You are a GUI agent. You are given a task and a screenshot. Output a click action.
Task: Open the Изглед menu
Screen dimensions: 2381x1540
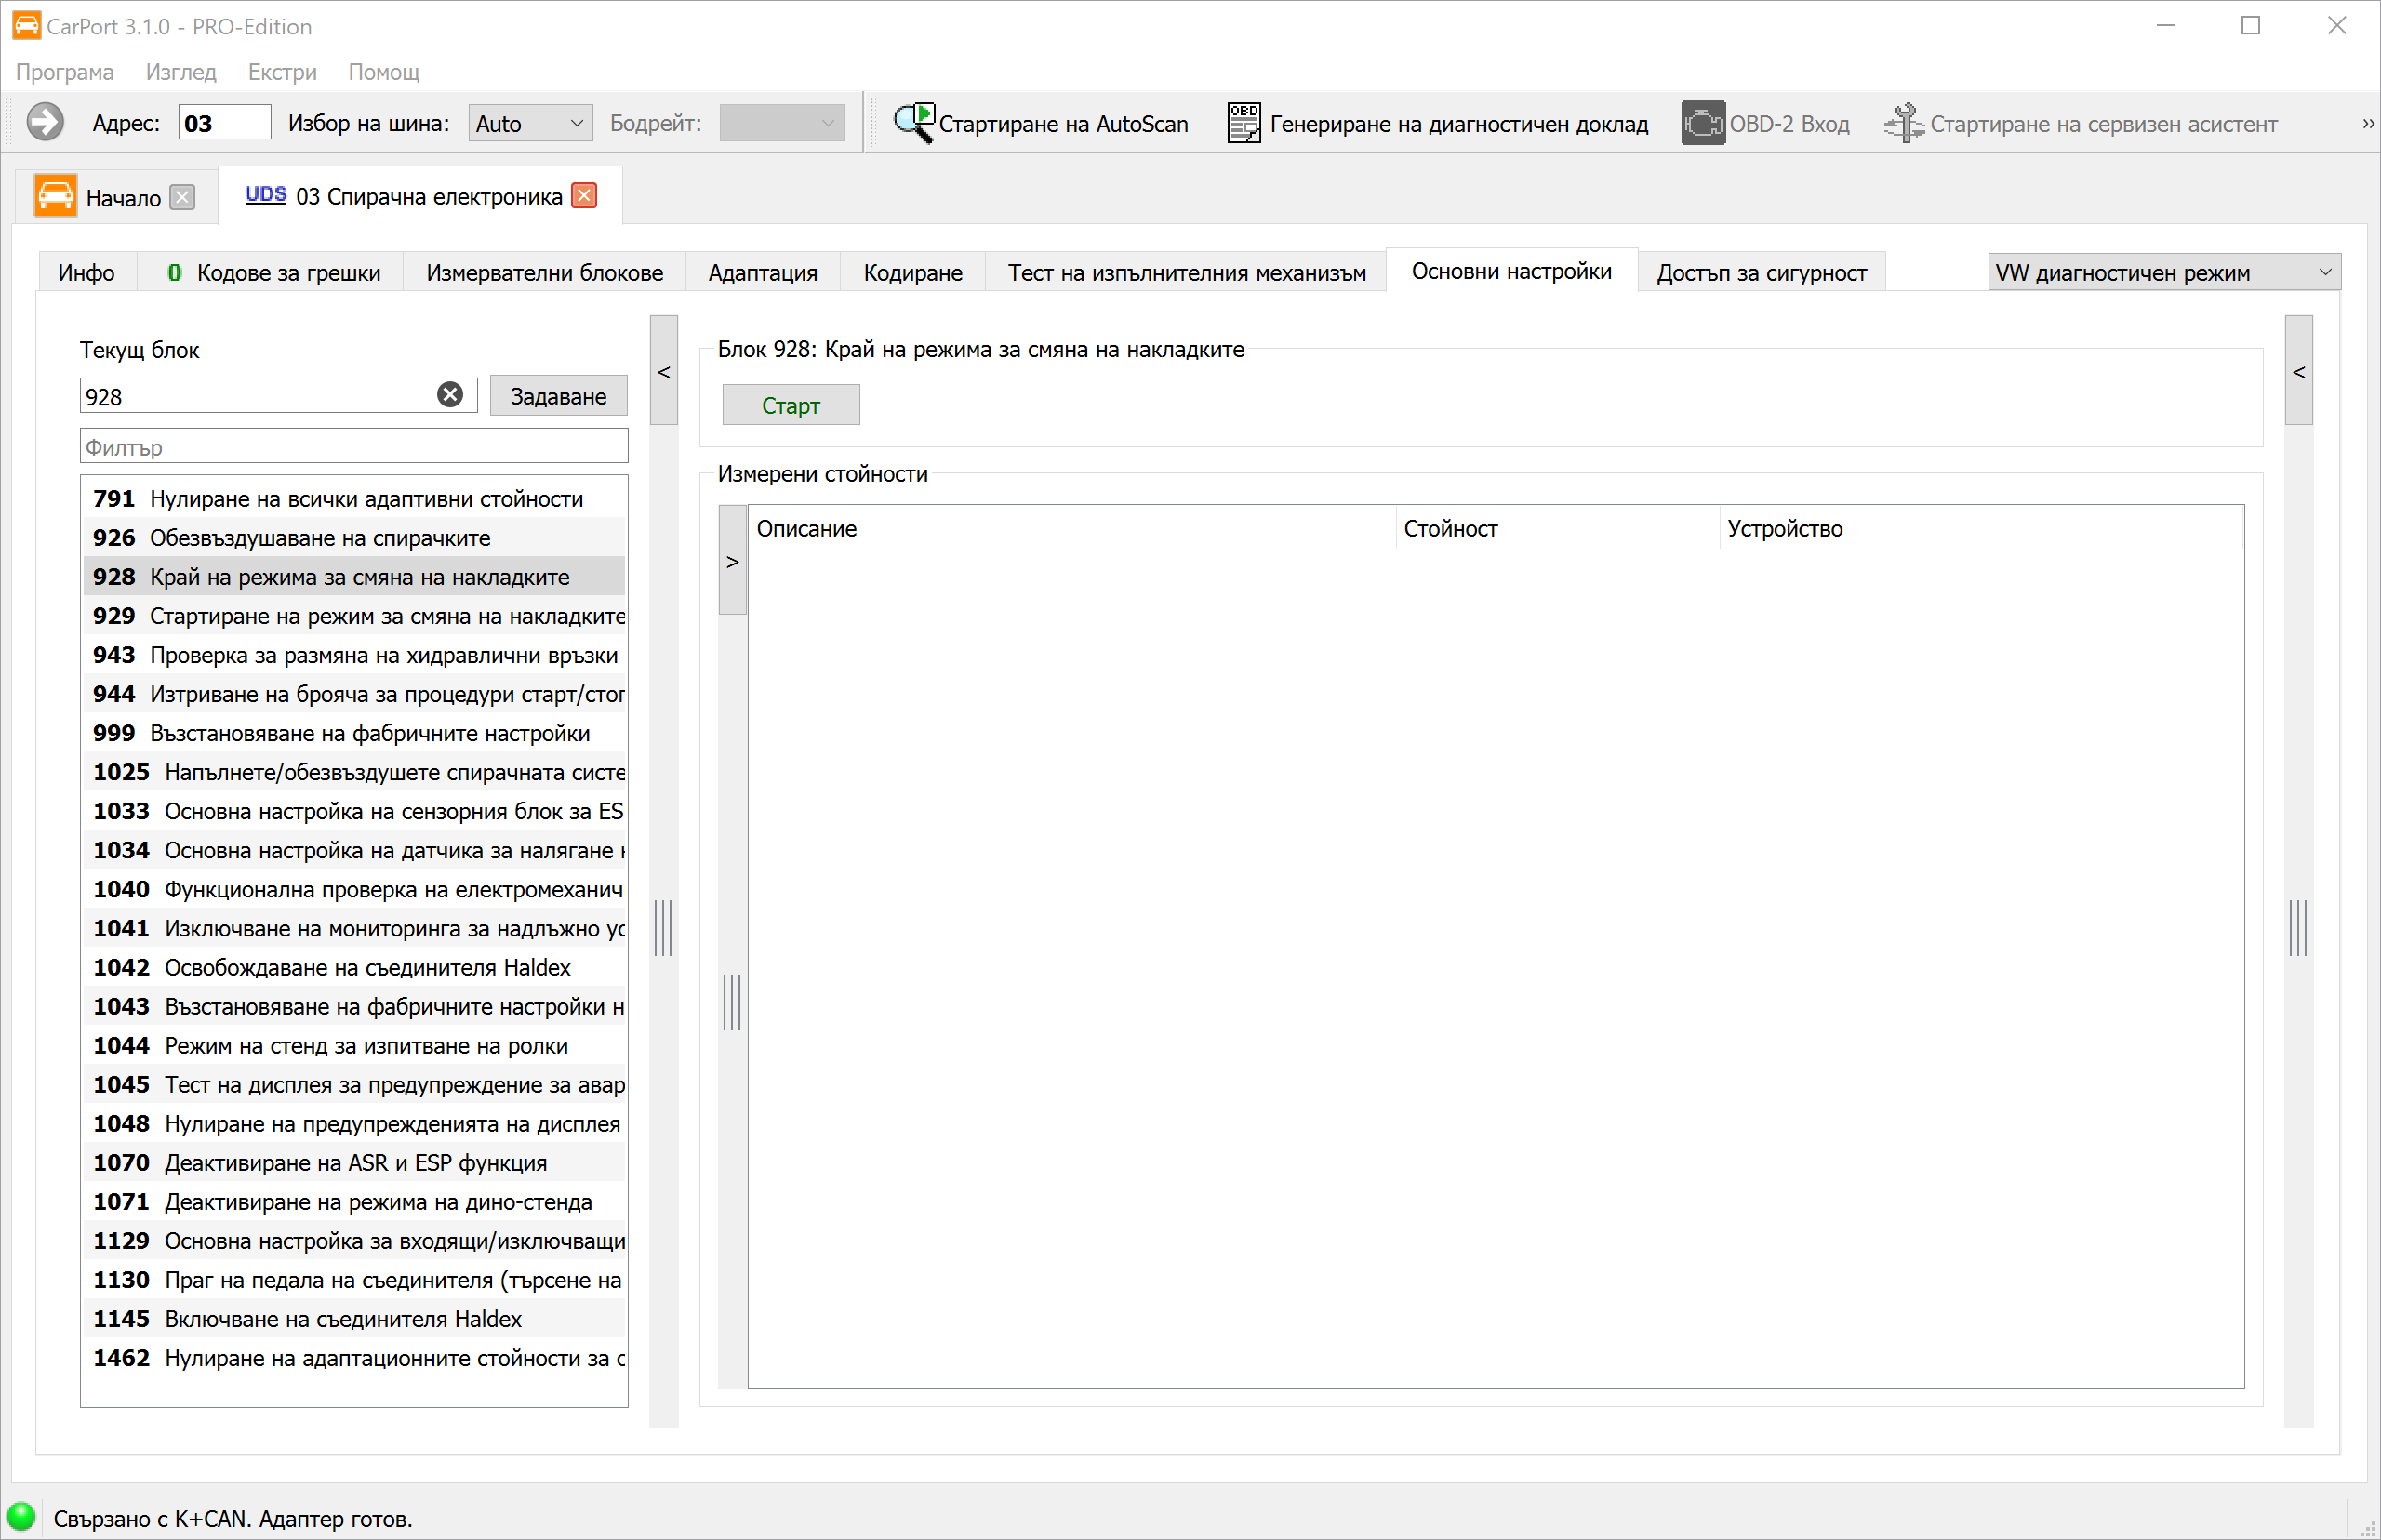(181, 72)
